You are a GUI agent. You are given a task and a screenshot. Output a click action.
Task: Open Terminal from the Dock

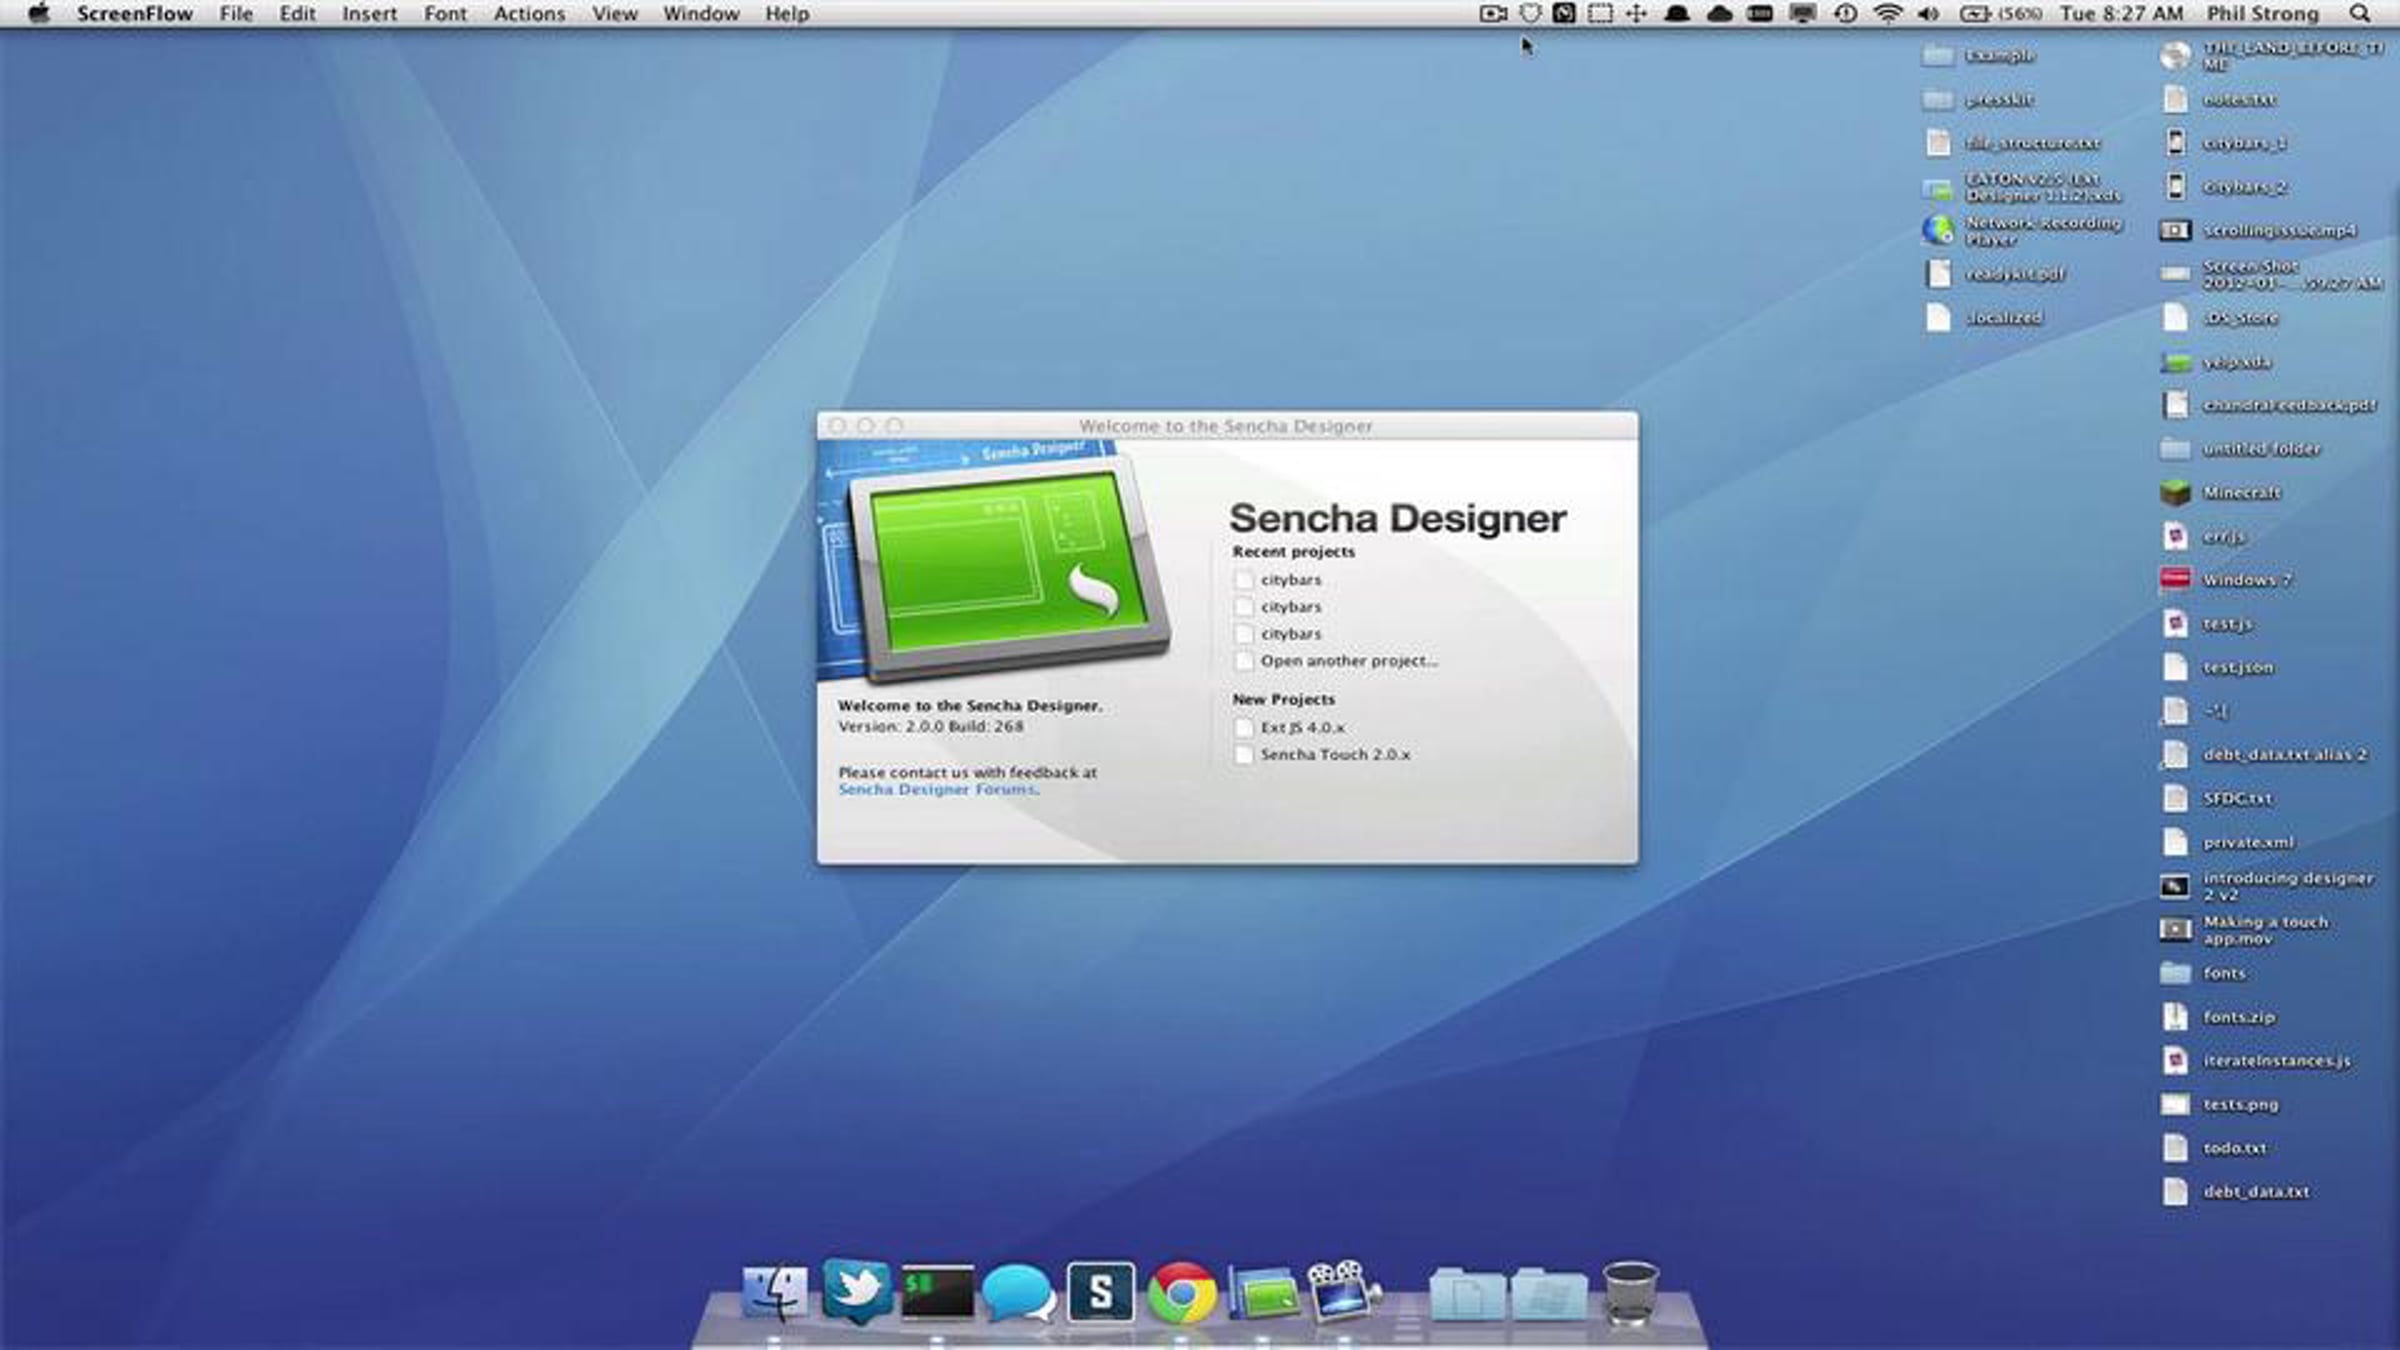click(x=937, y=1292)
